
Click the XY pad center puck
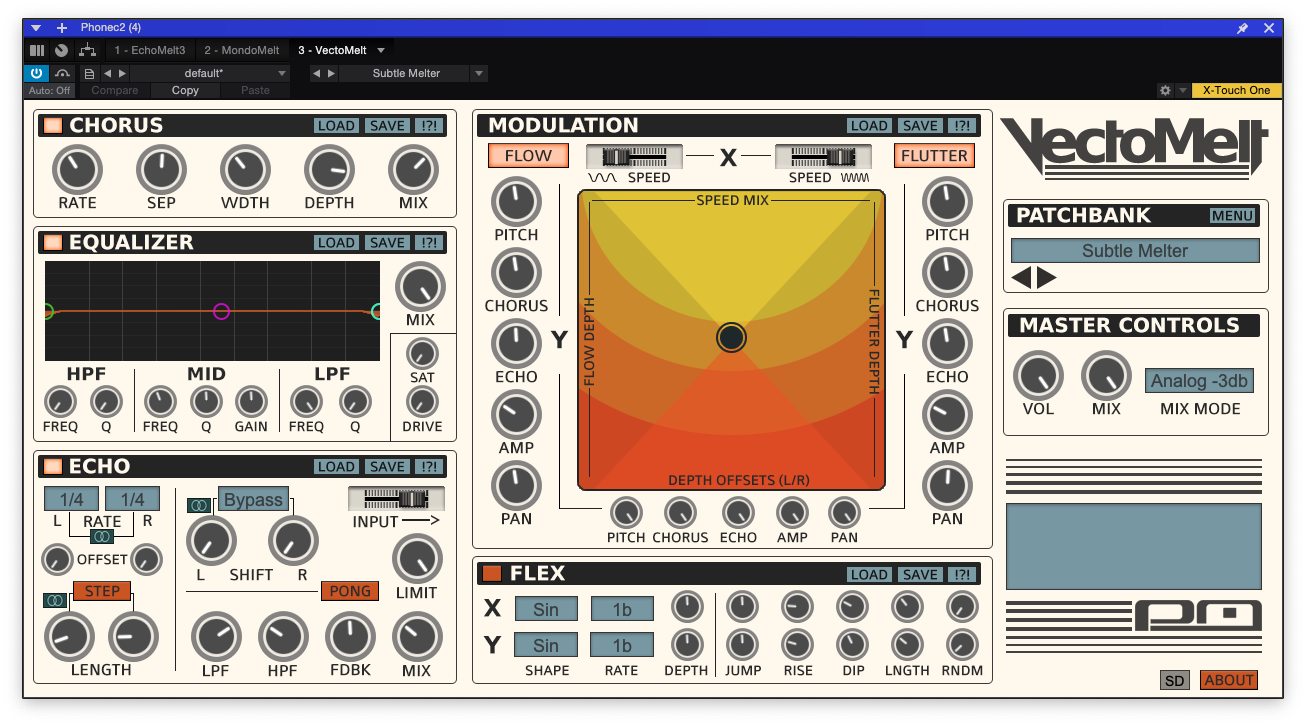[731, 338]
